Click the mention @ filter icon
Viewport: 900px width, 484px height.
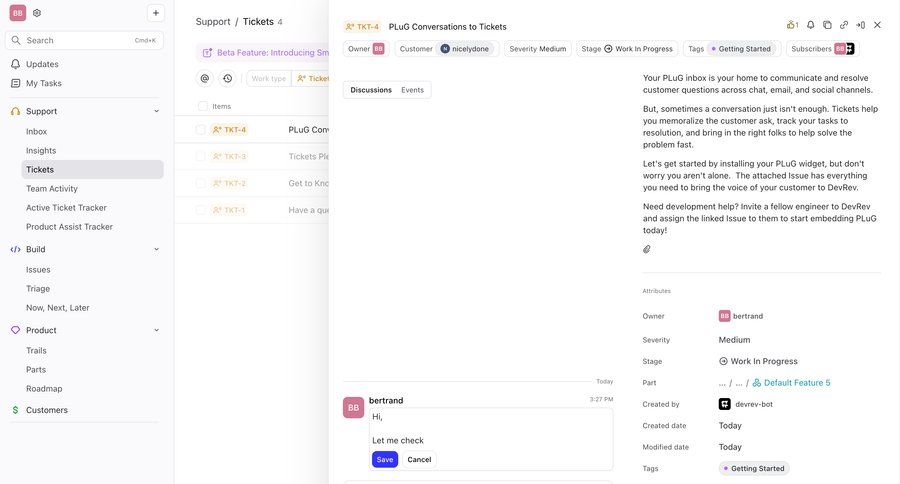(205, 78)
